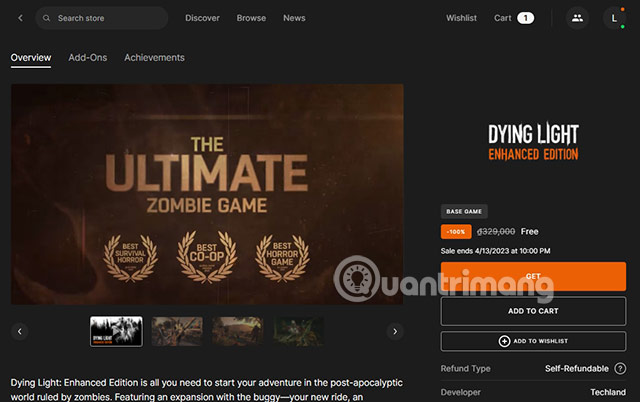Click the Free price label
Viewport: 640px width, 402px height.
(529, 231)
